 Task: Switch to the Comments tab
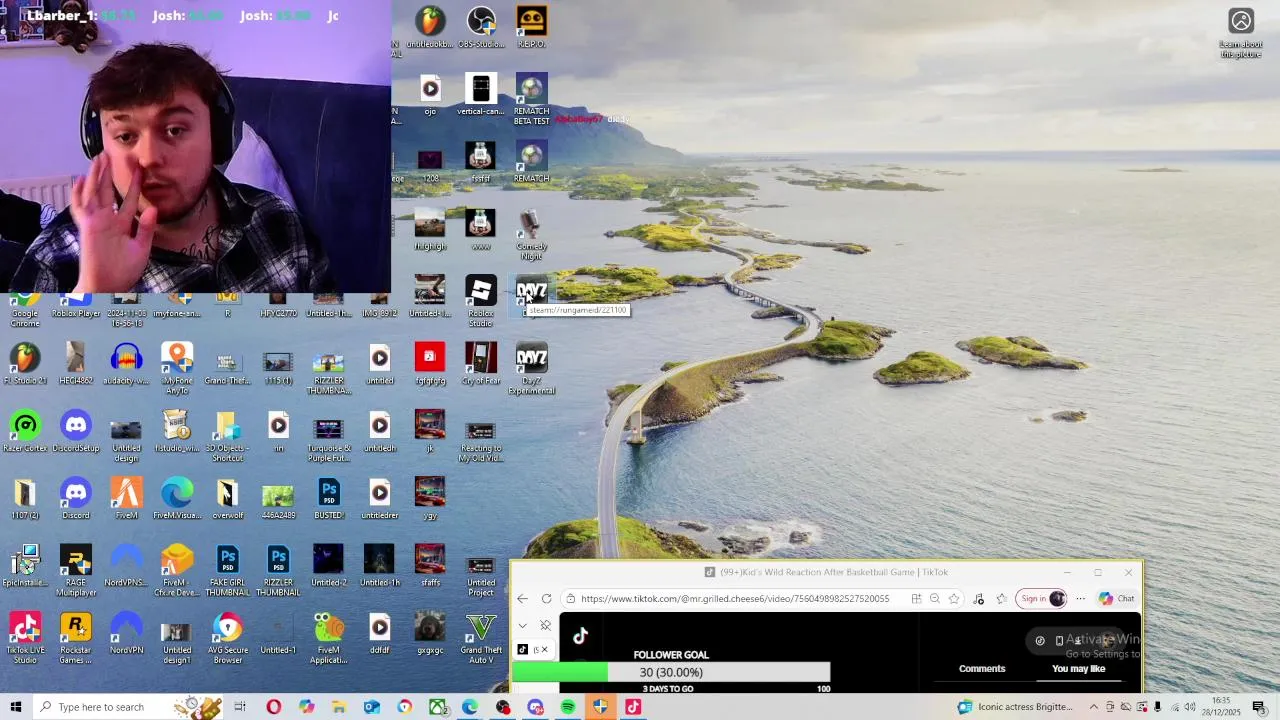click(982, 669)
